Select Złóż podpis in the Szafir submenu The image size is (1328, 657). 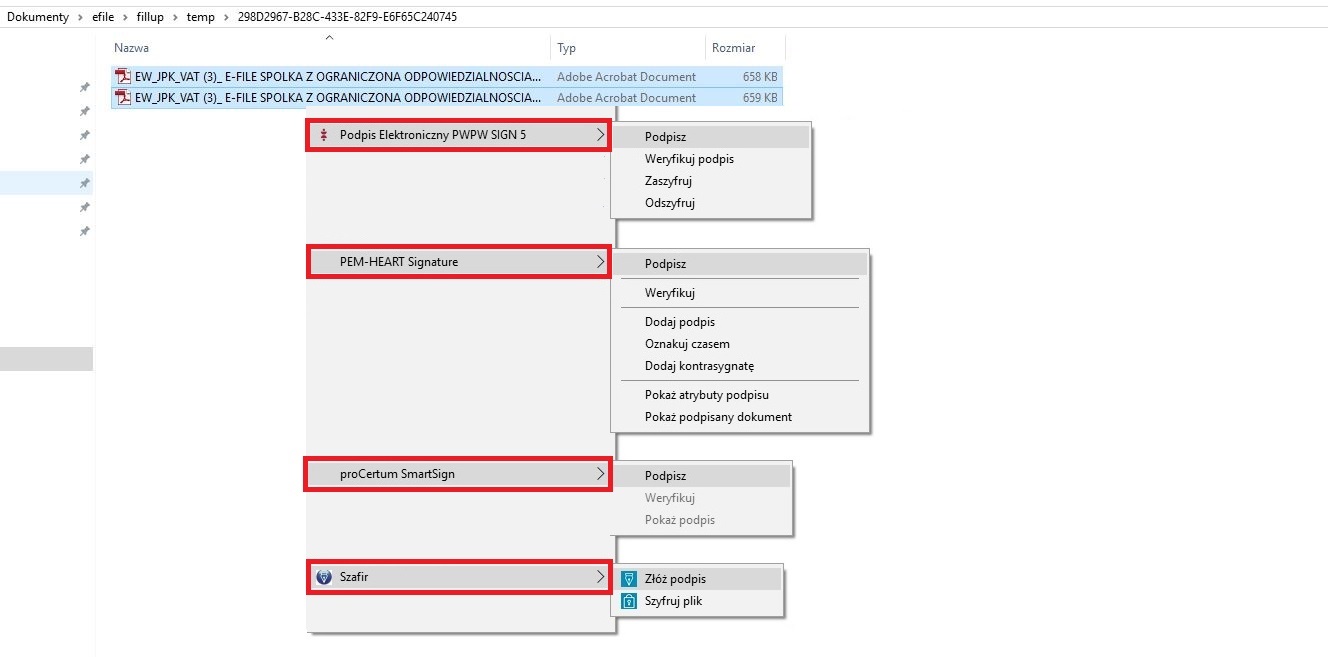(x=697, y=579)
